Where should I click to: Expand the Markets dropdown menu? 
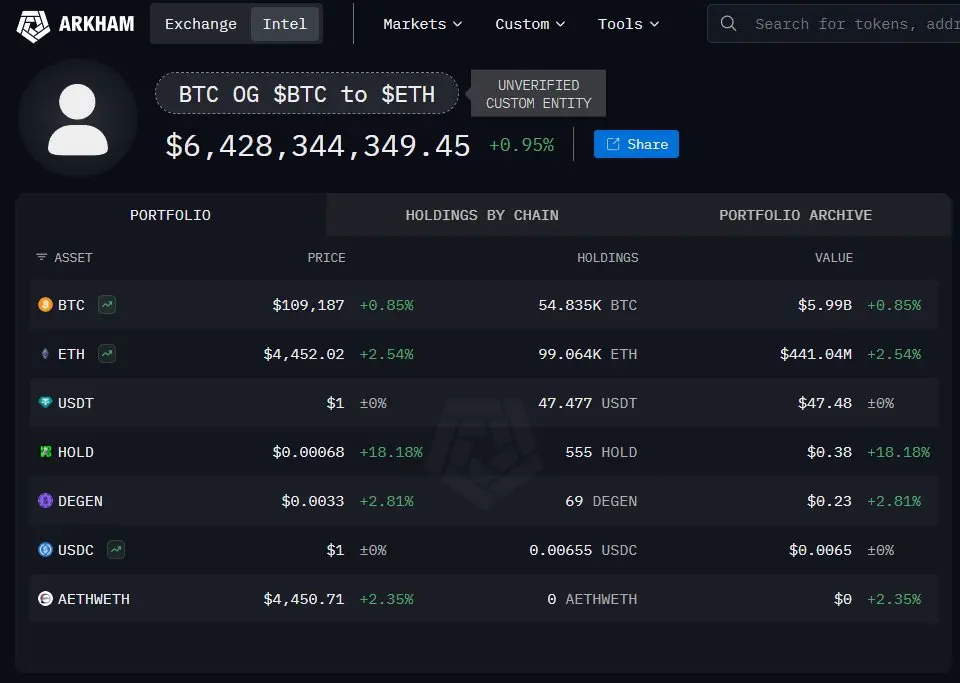[422, 24]
